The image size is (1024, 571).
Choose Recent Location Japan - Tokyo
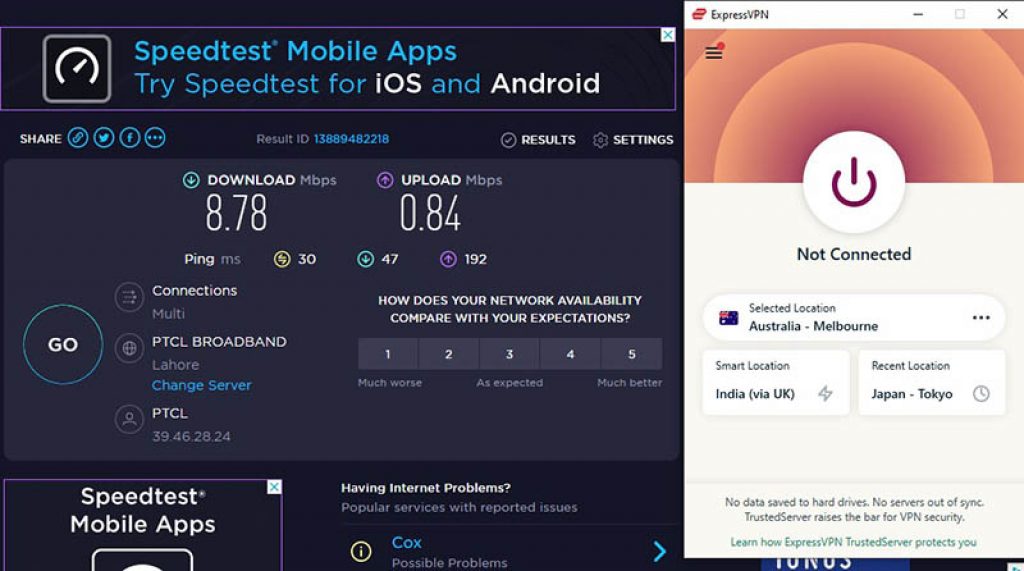(x=931, y=382)
